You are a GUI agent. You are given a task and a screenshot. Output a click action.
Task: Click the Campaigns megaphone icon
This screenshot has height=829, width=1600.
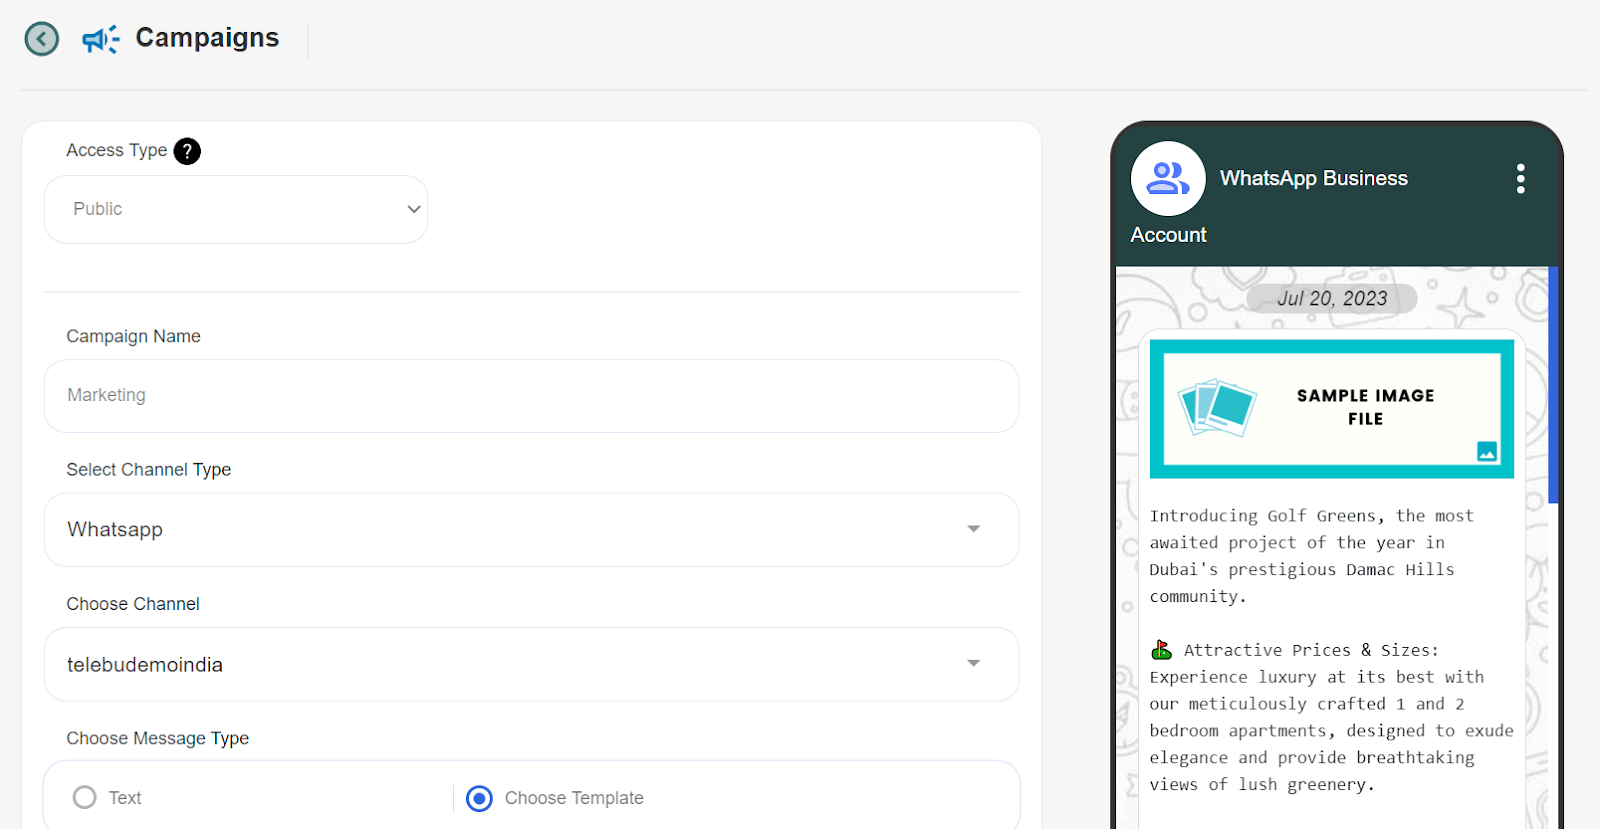pyautogui.click(x=101, y=39)
